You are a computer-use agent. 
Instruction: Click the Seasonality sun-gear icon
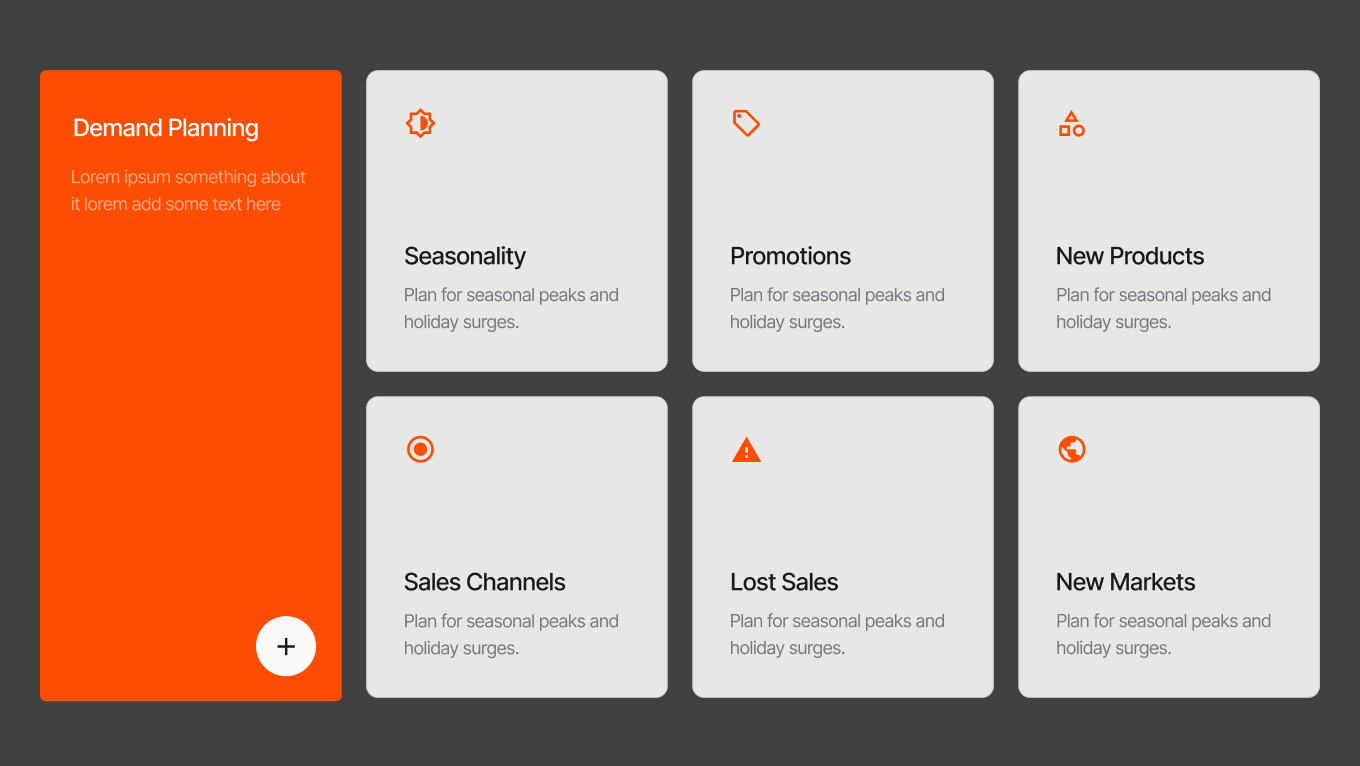[x=420, y=123]
